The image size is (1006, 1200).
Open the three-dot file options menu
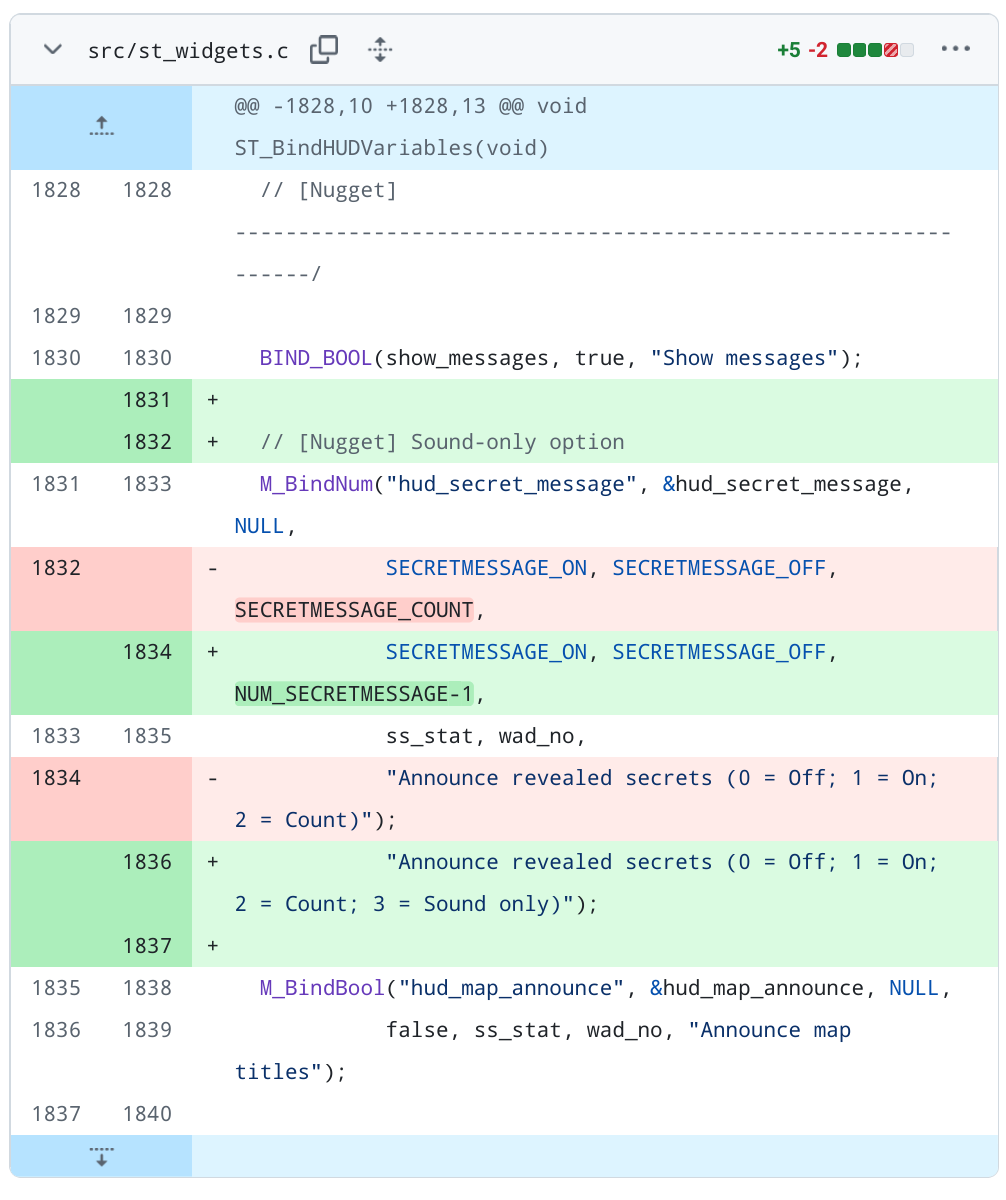[955, 49]
